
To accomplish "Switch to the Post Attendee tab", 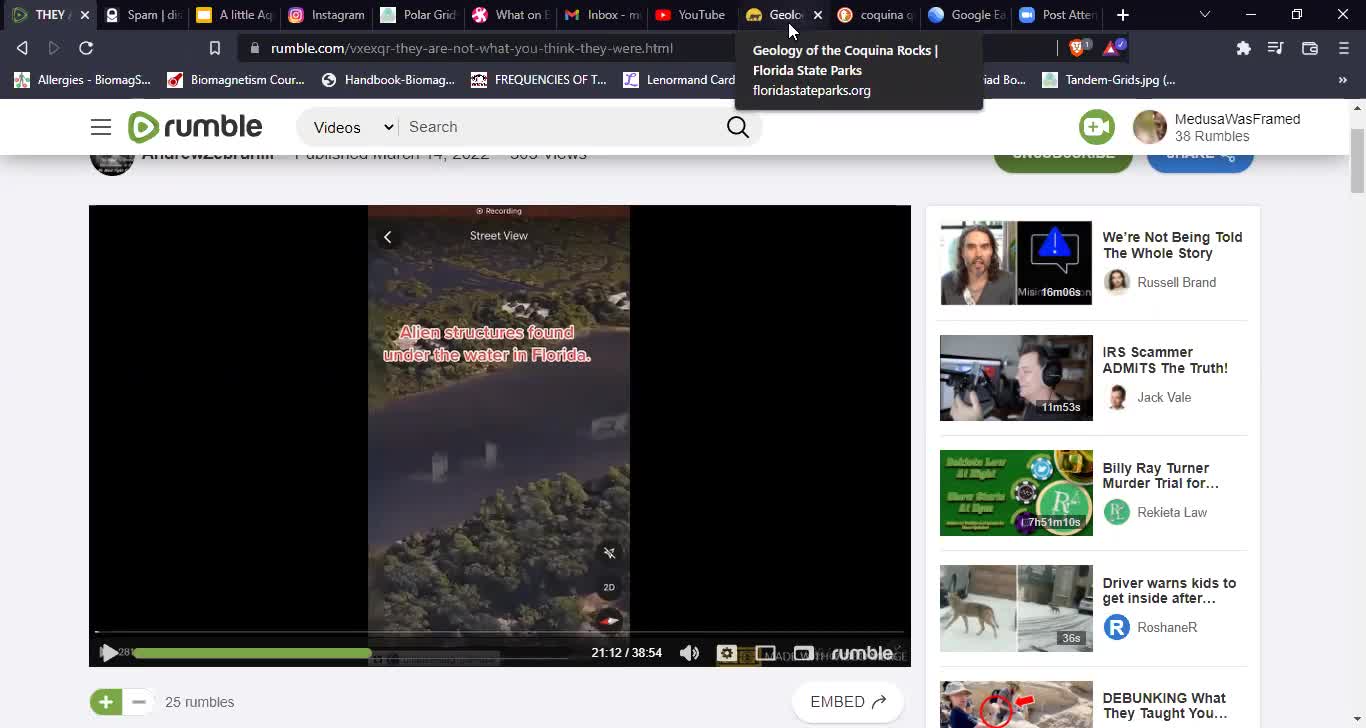I will 1057,15.
